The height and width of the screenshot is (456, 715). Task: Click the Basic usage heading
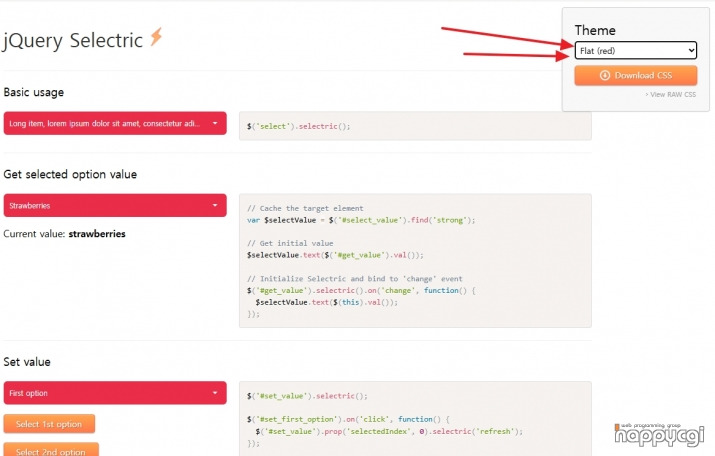point(34,92)
